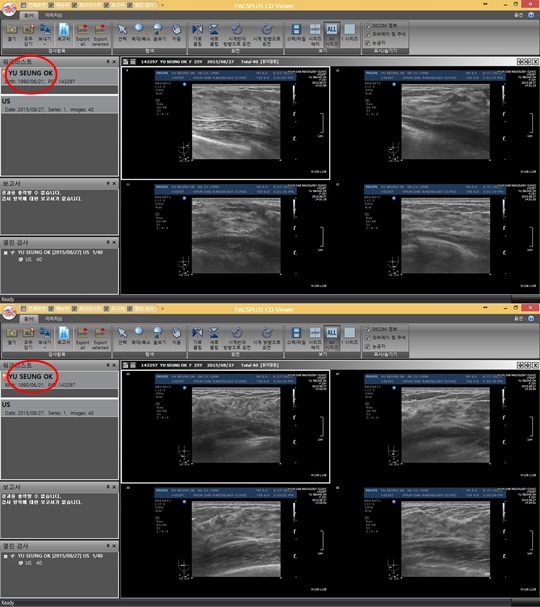The width and height of the screenshot is (540, 607).
Task: Open the report (보고서) icon in lower window ribbon
Action: coord(64,336)
